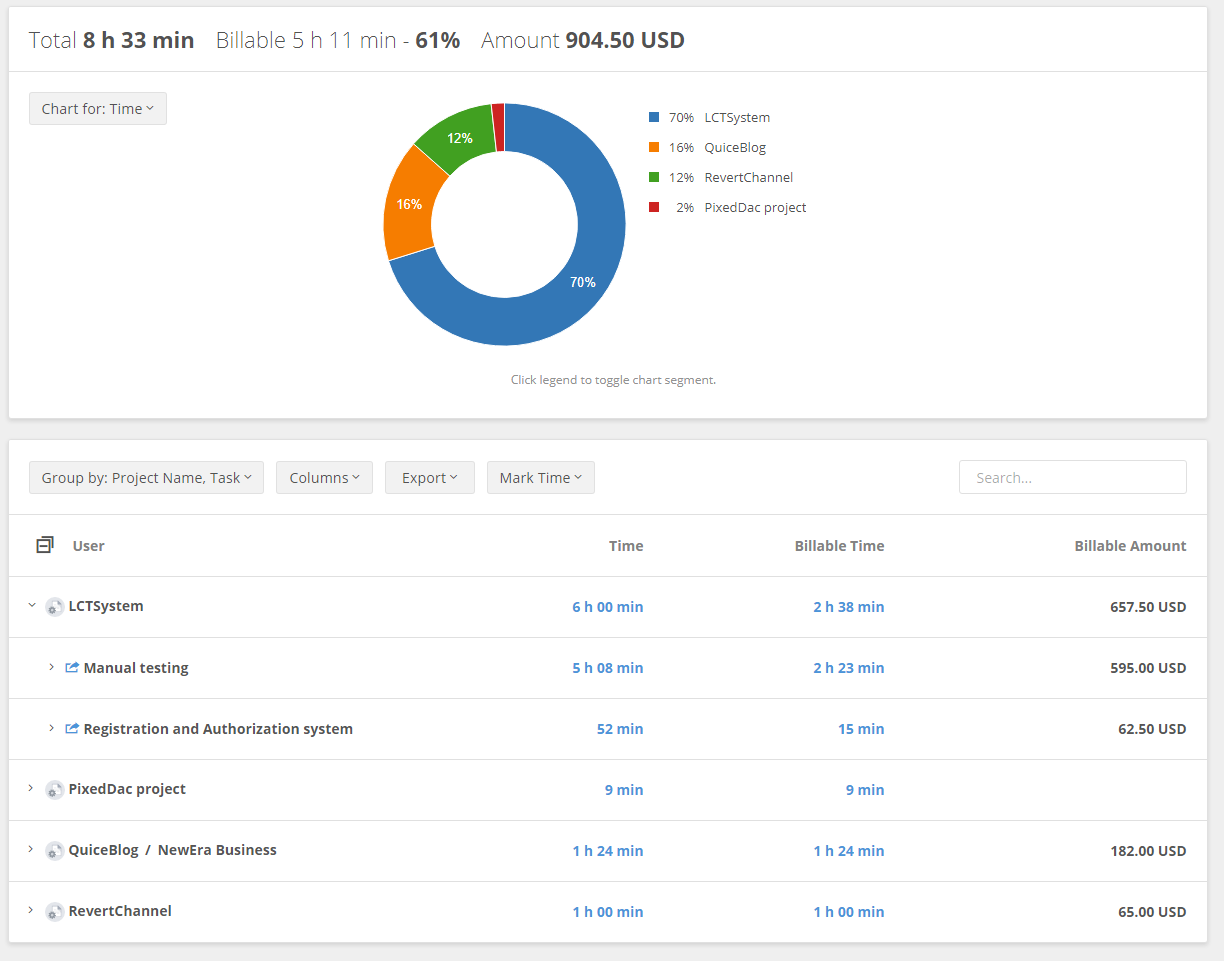Image resolution: width=1224 pixels, height=961 pixels.
Task: Click the Billable Time column header
Action: point(839,546)
